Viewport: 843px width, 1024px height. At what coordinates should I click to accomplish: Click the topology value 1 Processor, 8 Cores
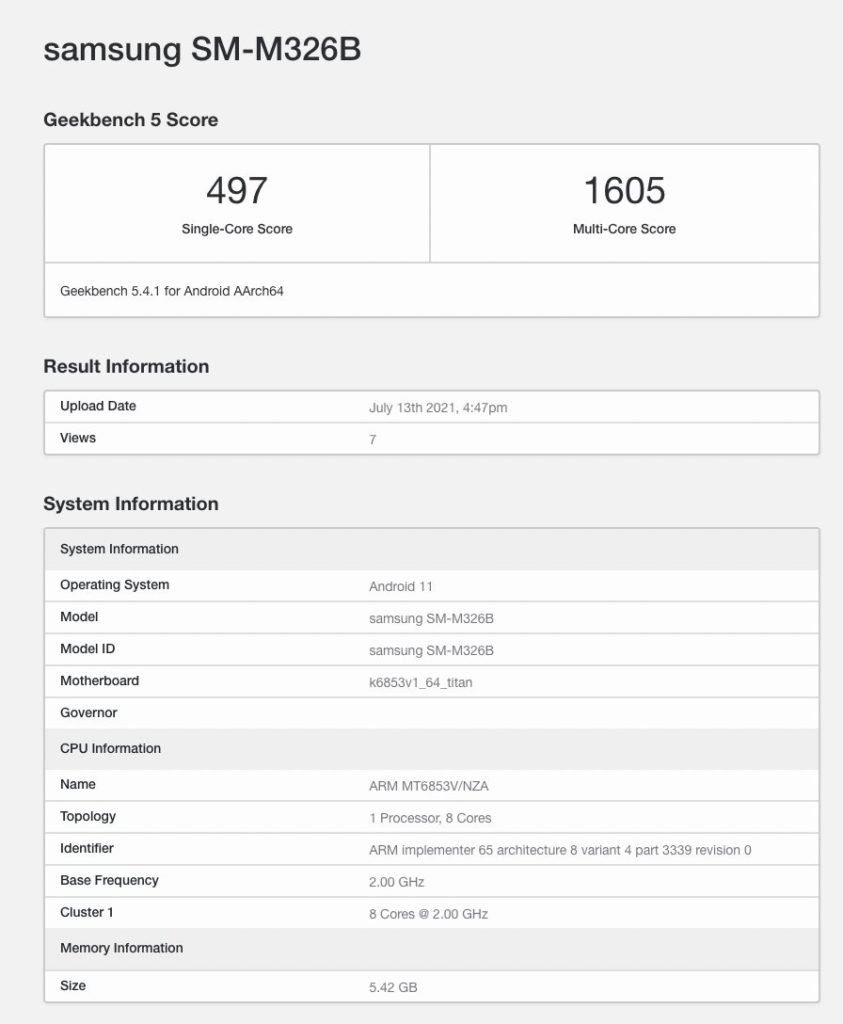(x=430, y=818)
